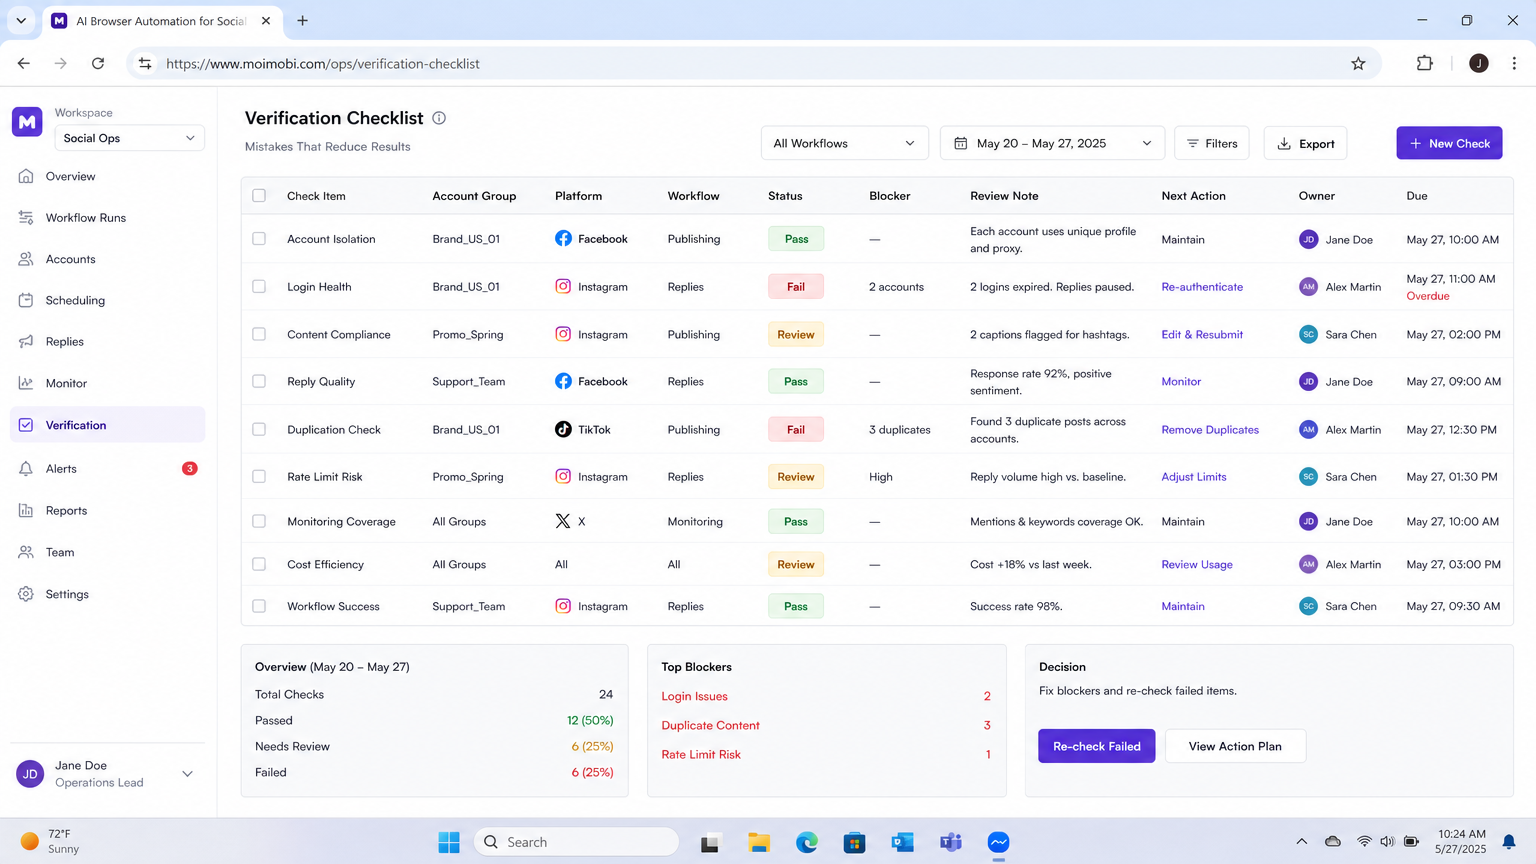
Task: Open a new browser tab
Action: click(302, 20)
